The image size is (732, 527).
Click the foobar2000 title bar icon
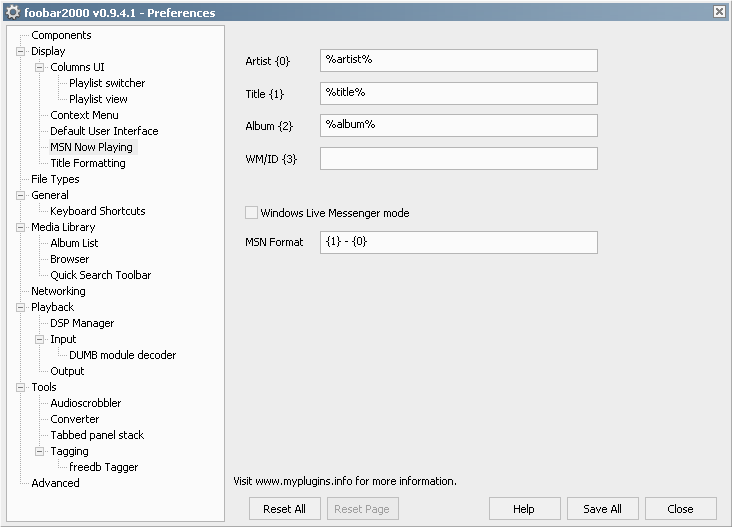coord(13,12)
